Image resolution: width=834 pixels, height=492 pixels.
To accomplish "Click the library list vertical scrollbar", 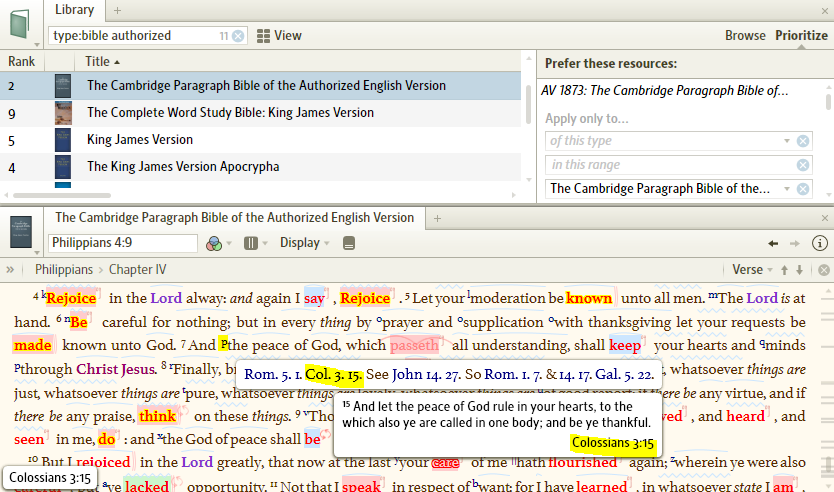I will click(x=528, y=104).
